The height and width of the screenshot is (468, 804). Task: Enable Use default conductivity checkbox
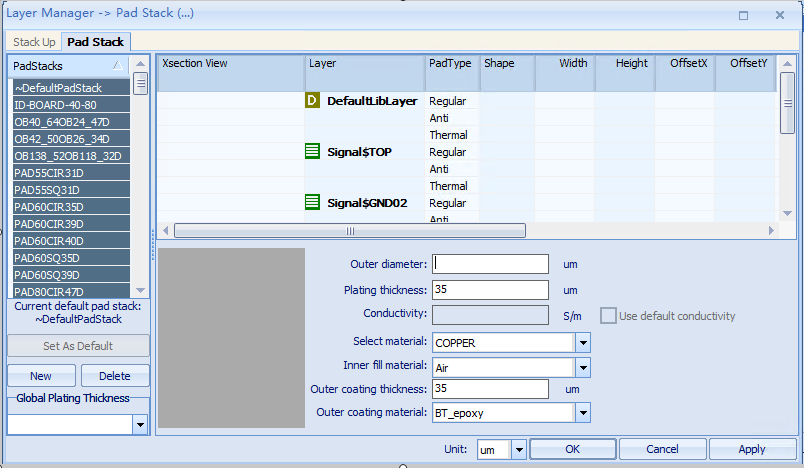608,316
